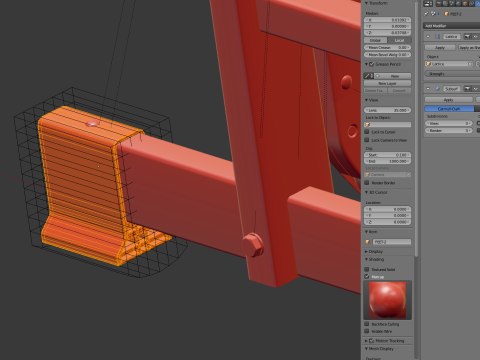The width and height of the screenshot is (480, 360).
Task: Click Subdivisions View value field
Action: tap(449, 123)
